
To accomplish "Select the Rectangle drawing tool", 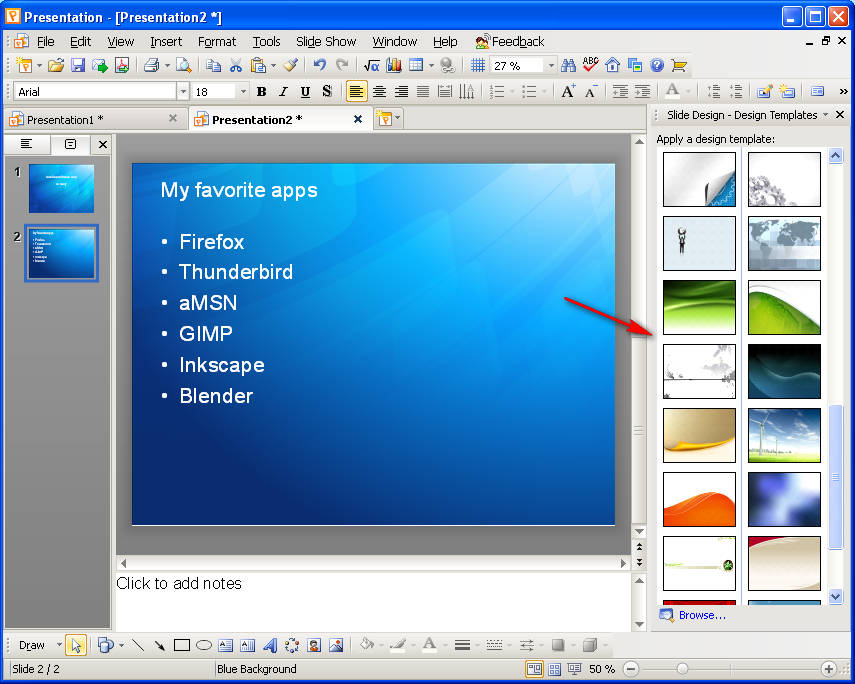I will [182, 645].
